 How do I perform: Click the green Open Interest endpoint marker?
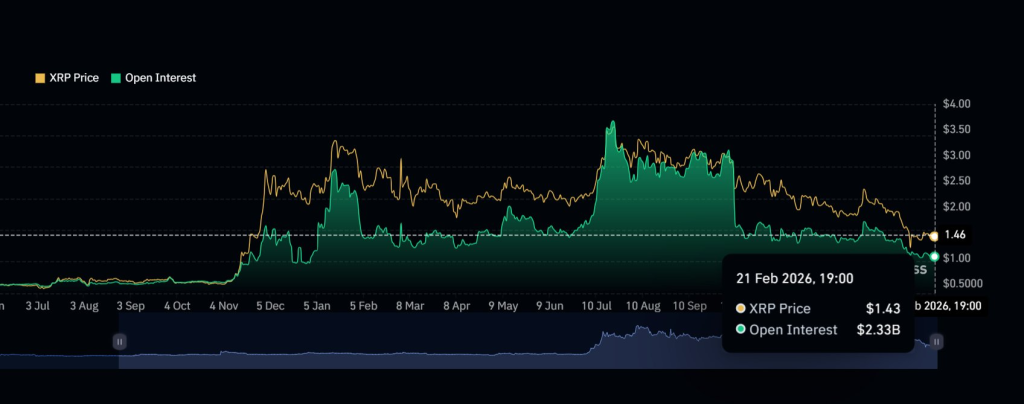tap(934, 257)
